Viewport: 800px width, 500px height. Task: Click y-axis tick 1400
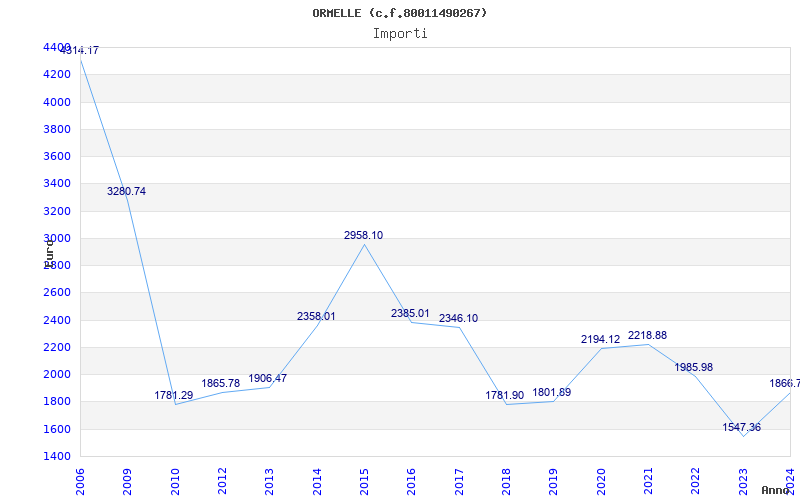coord(57,456)
